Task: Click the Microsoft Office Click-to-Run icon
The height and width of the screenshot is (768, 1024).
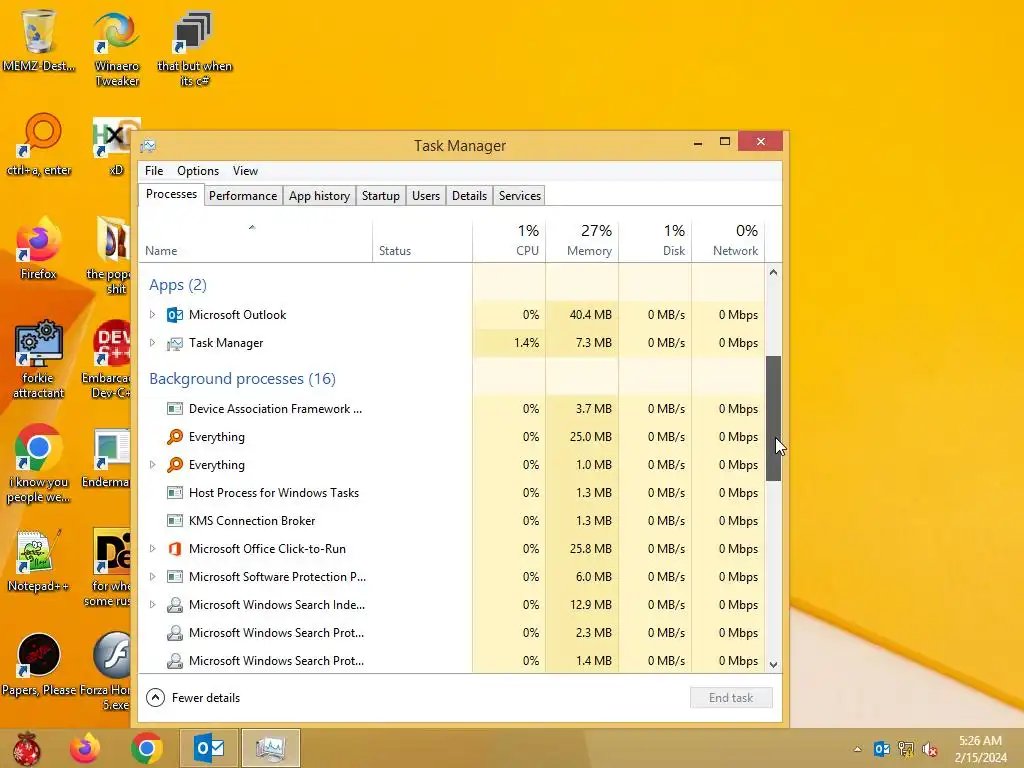Action: (x=174, y=549)
